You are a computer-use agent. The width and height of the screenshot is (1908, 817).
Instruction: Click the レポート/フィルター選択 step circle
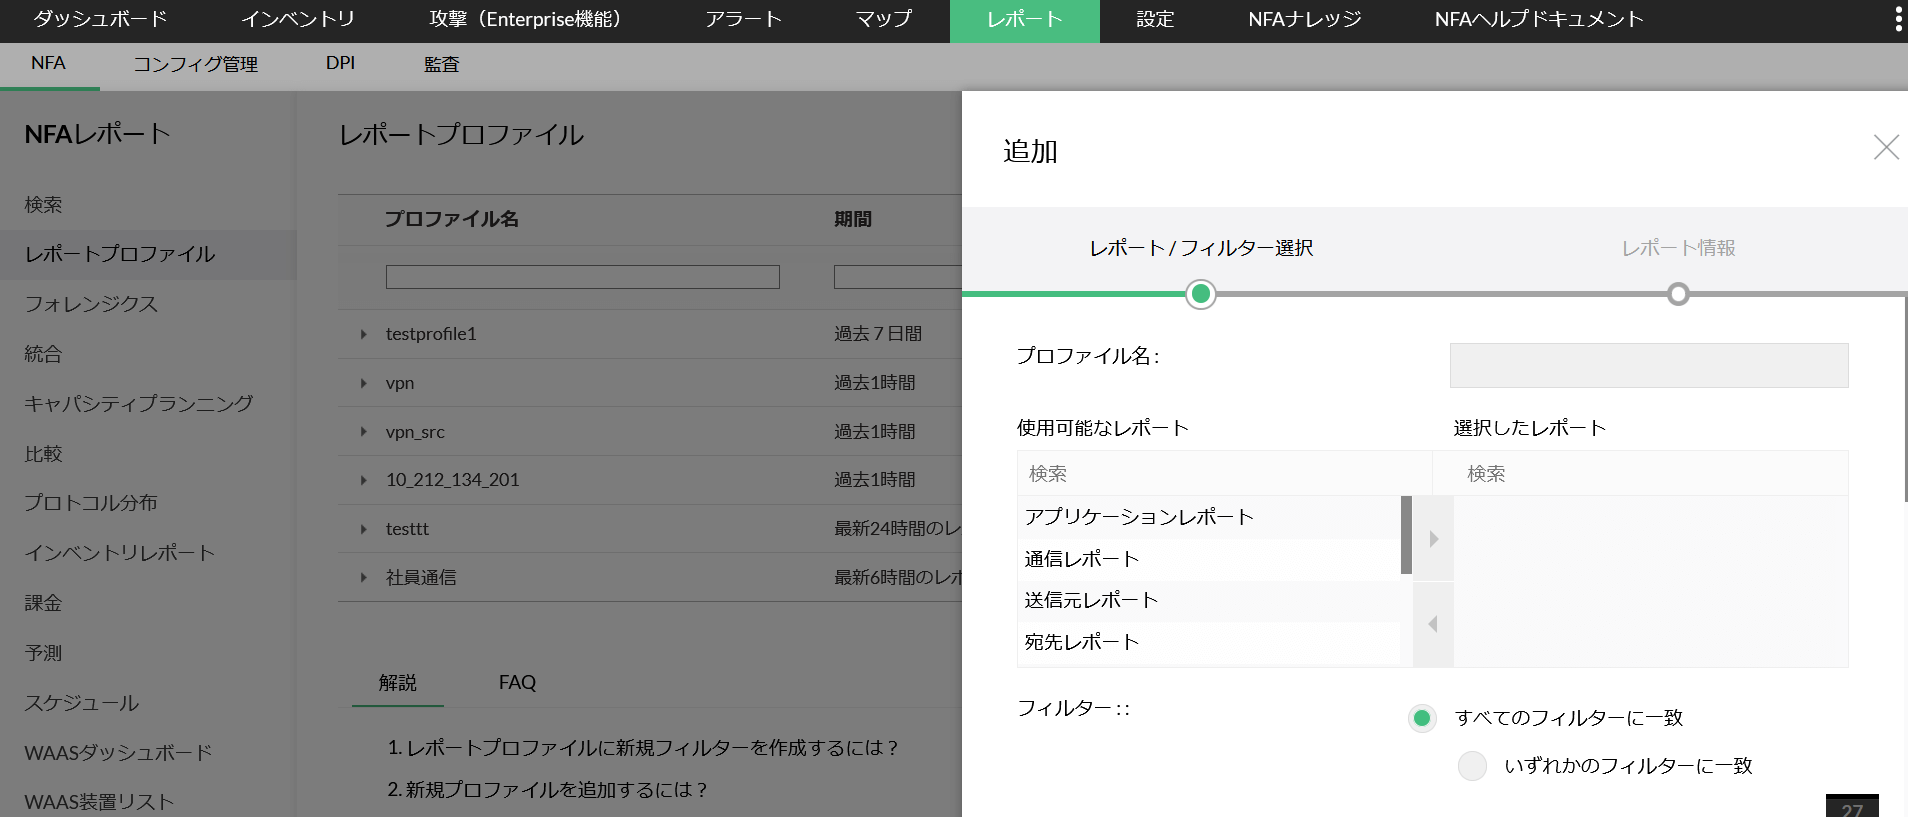pyautogui.click(x=1201, y=294)
